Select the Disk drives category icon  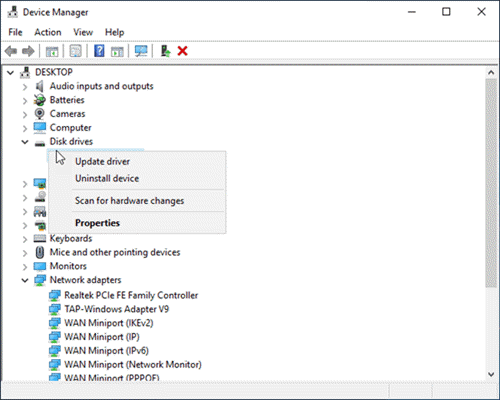[40, 143]
